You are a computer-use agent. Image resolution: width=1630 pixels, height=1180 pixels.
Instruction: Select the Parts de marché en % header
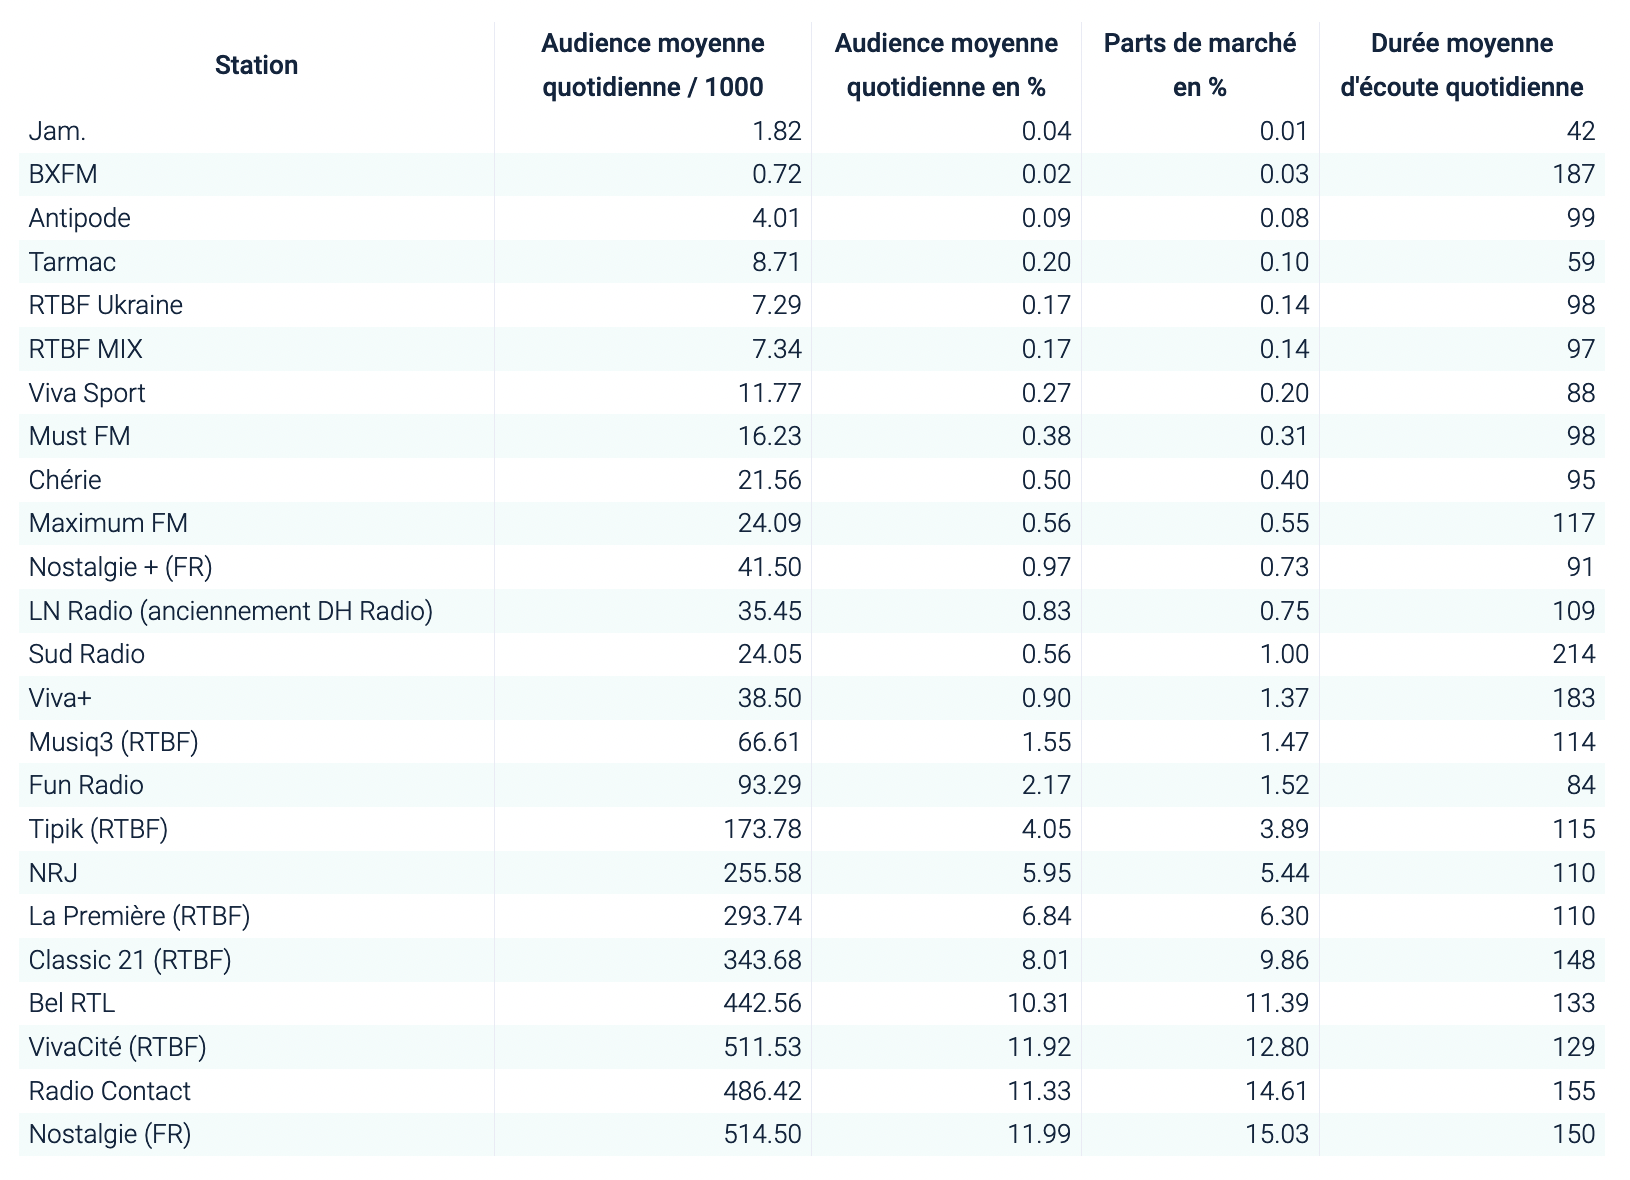1199,65
